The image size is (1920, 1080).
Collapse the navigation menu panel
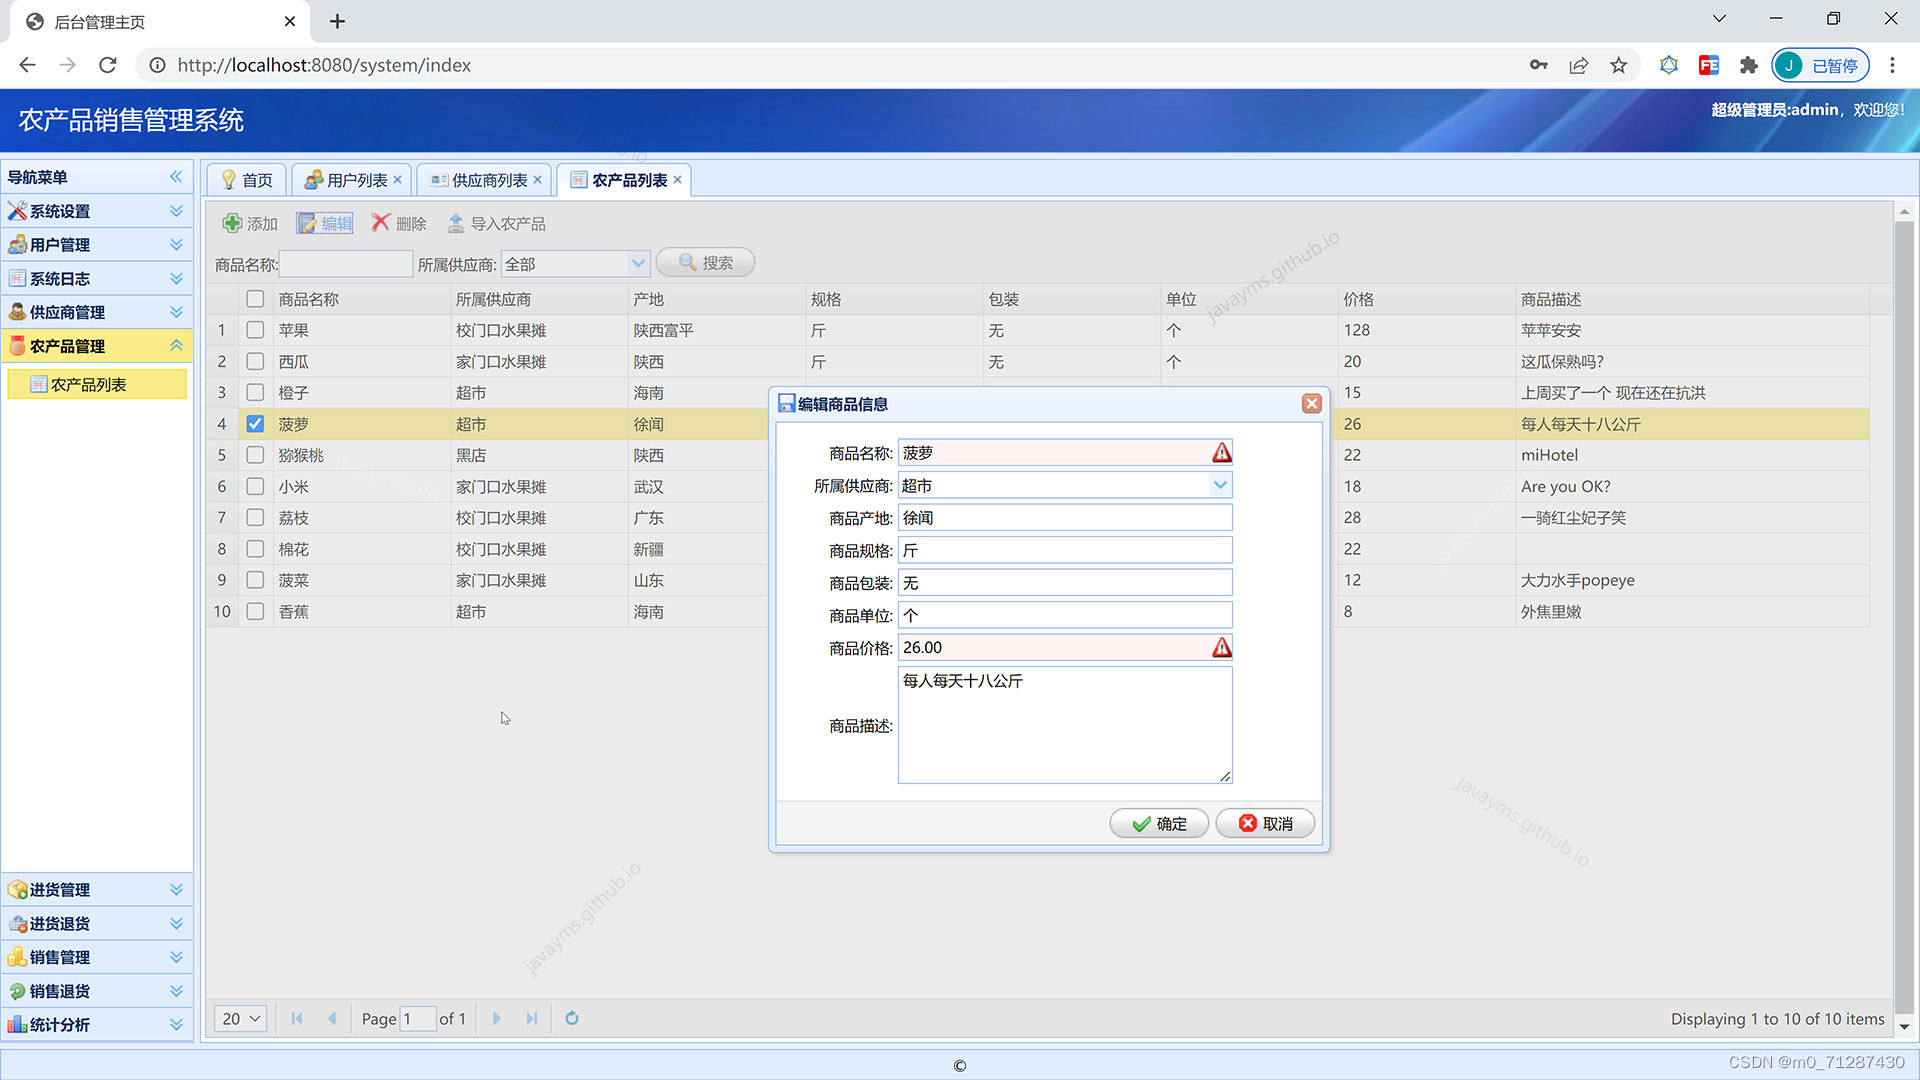coord(176,177)
